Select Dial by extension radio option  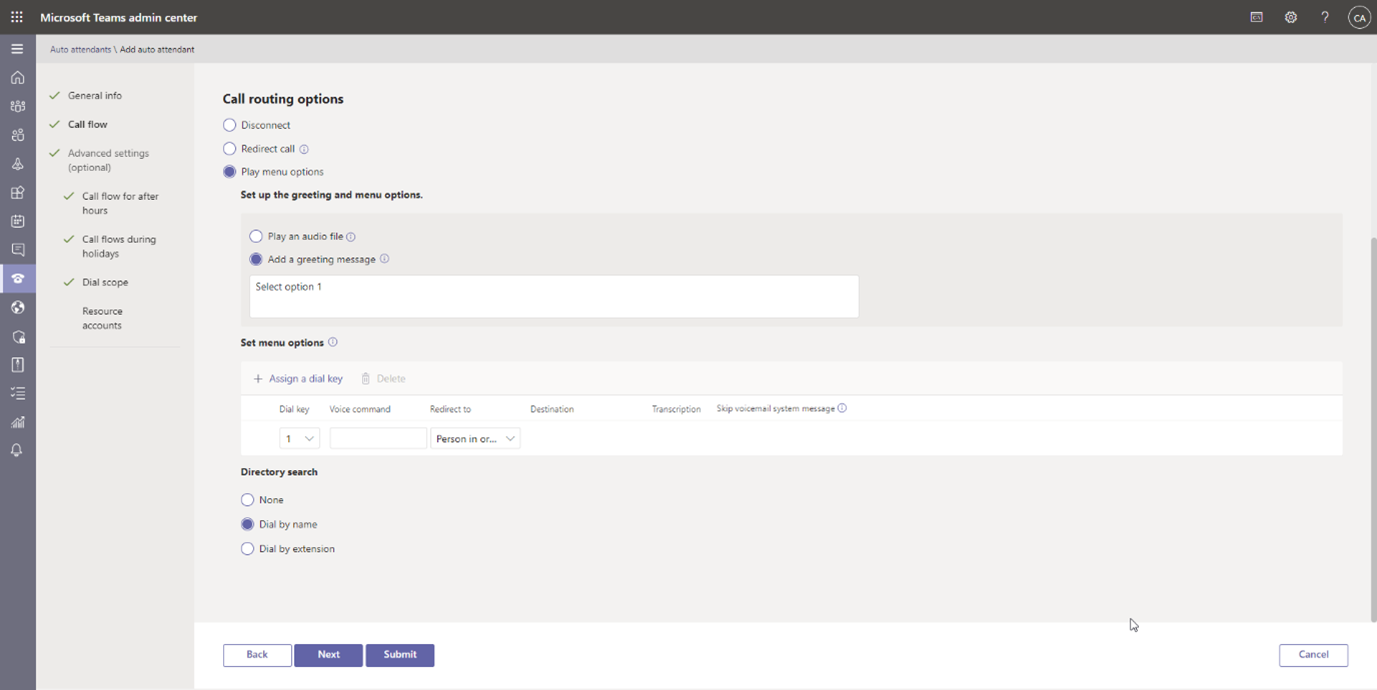(x=248, y=549)
